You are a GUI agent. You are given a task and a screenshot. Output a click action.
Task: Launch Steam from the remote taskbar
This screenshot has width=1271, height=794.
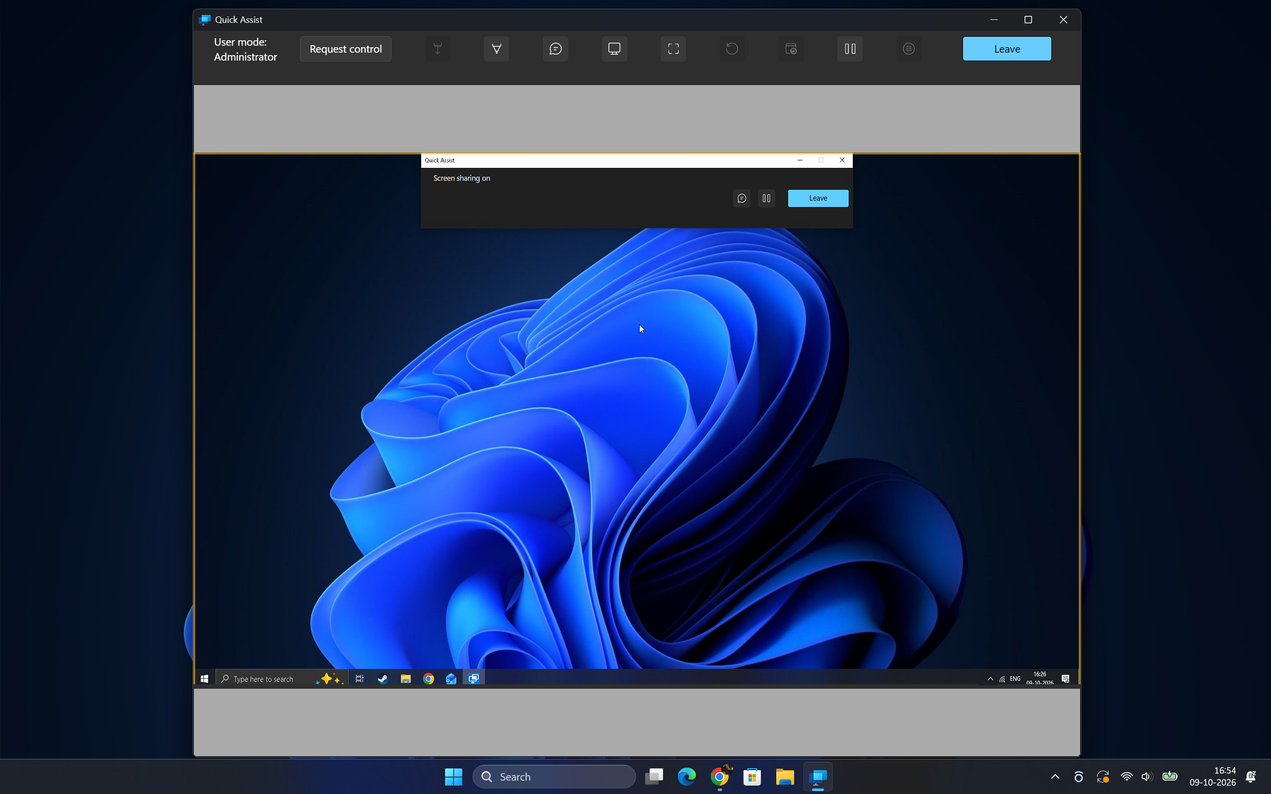(x=382, y=679)
